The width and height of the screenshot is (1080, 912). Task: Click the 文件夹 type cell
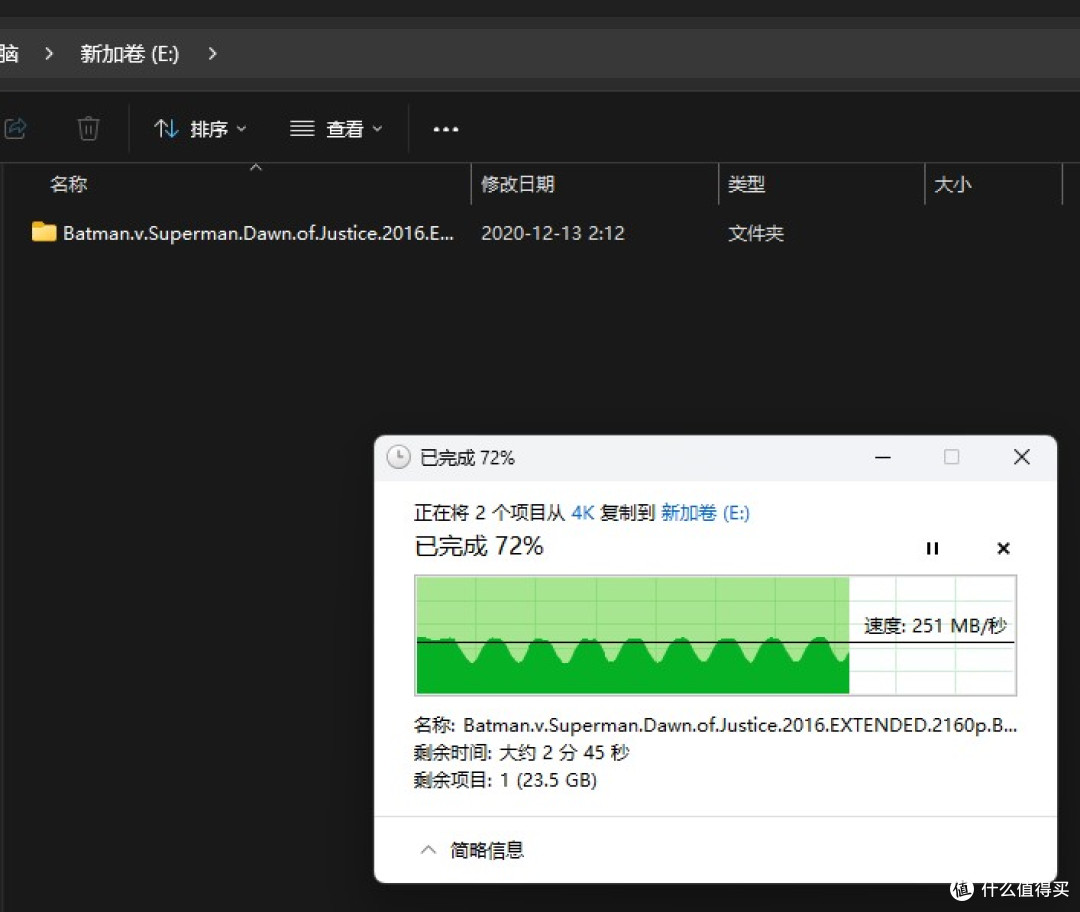point(756,234)
